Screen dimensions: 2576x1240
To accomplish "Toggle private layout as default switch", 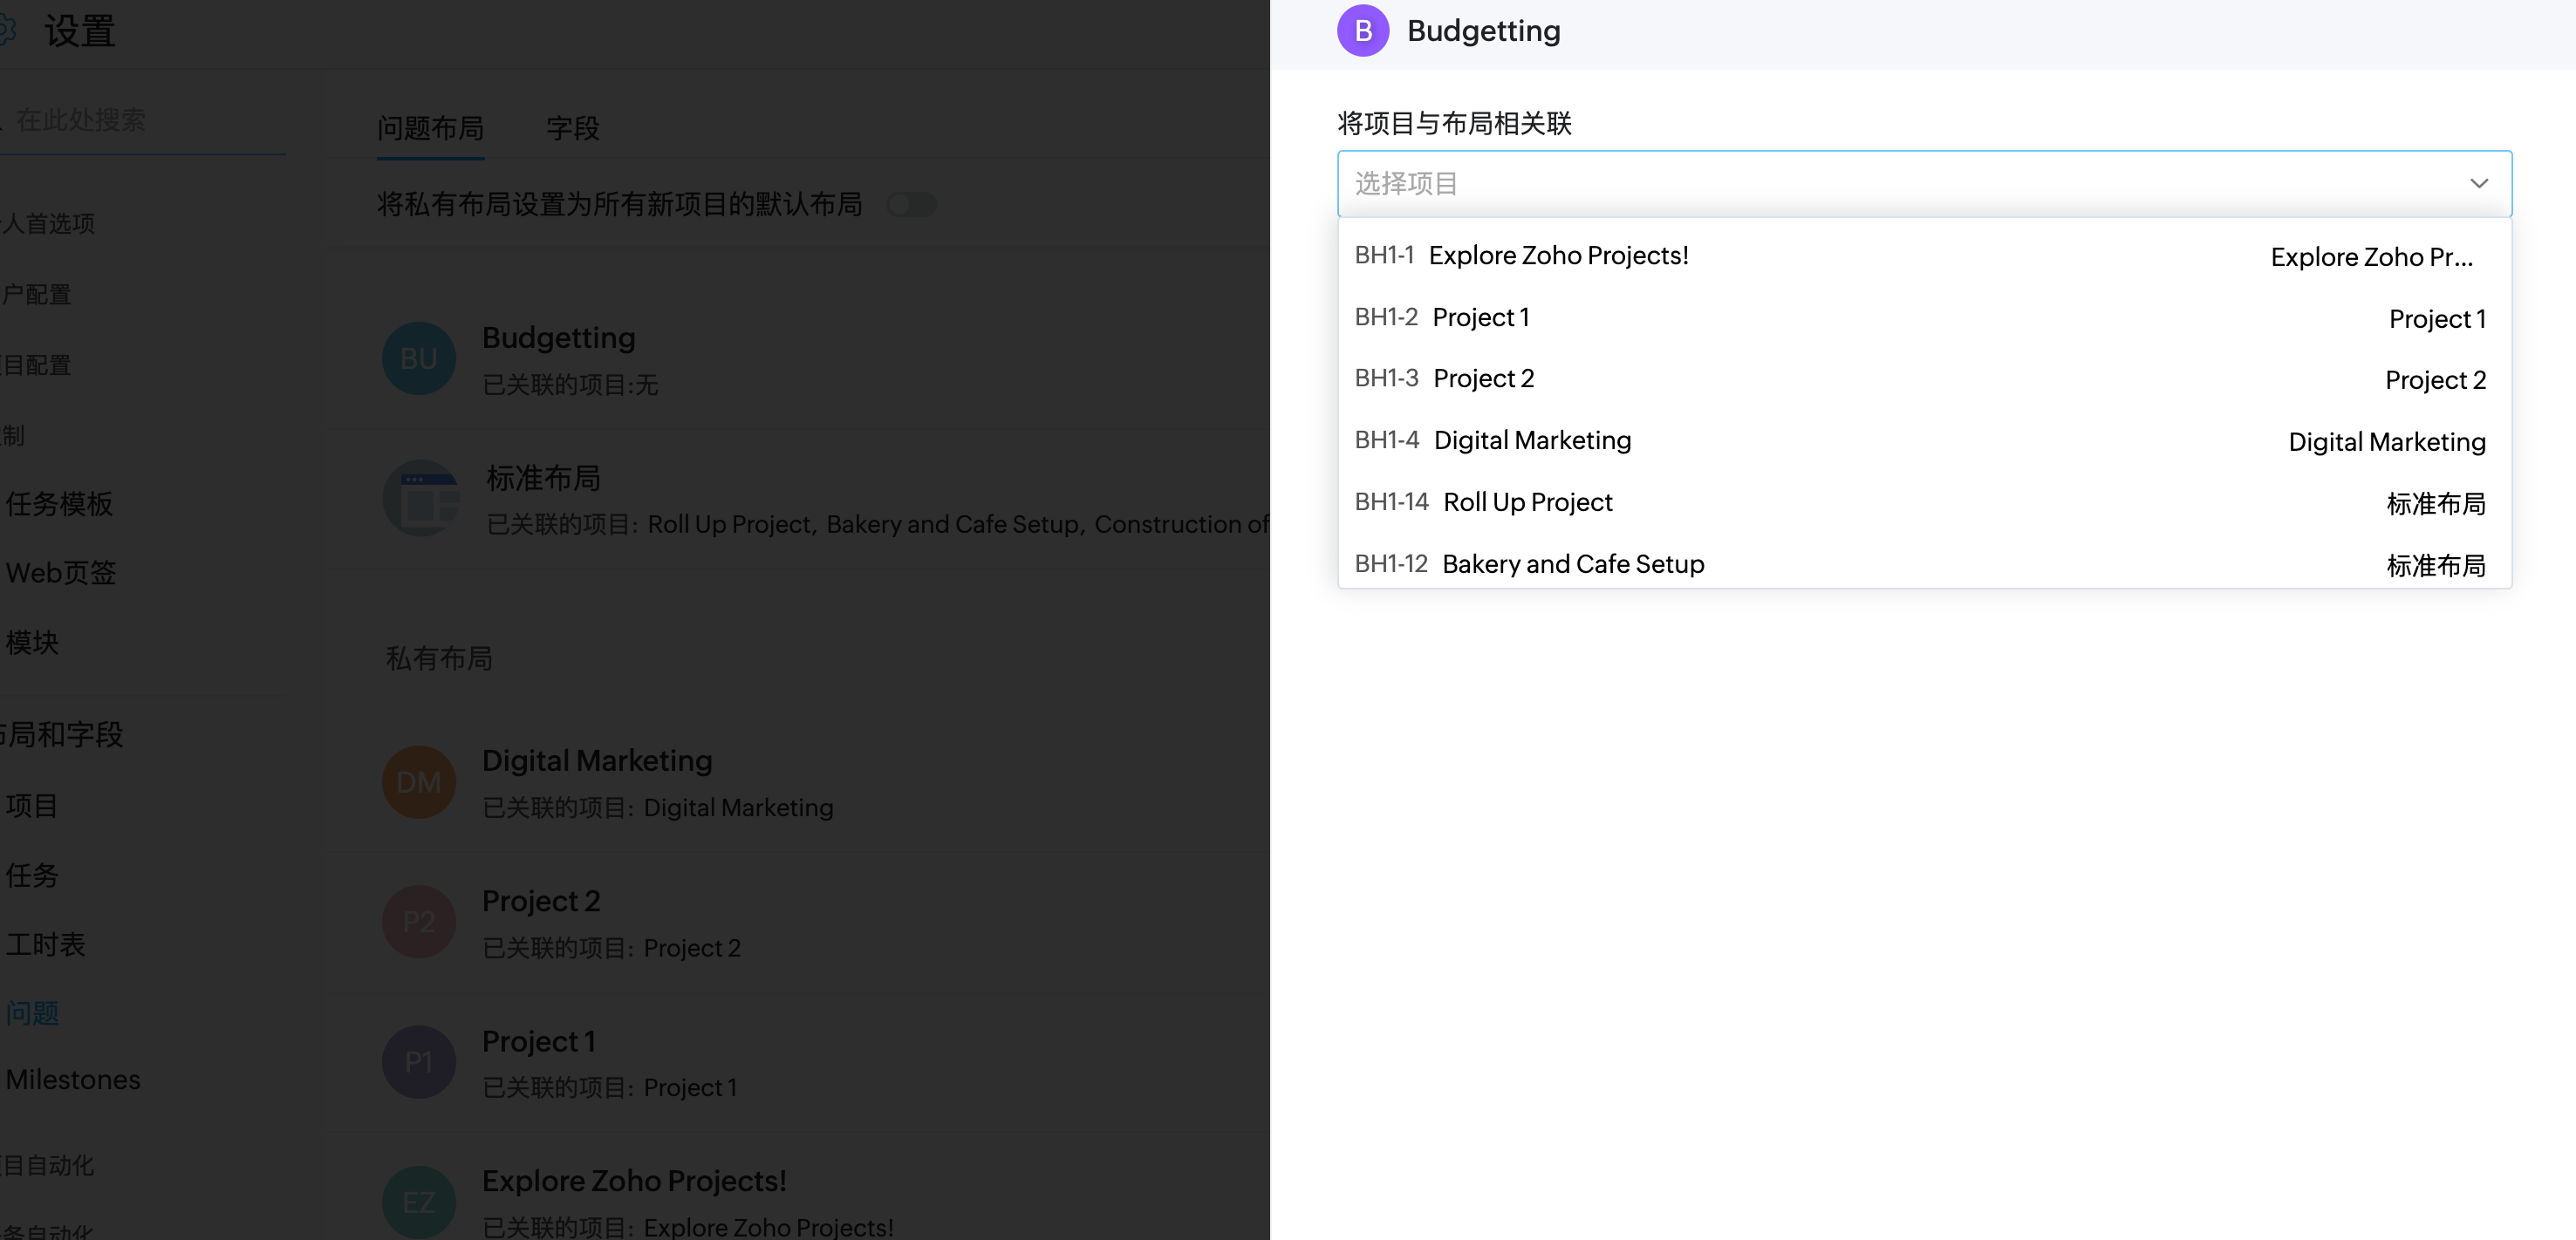I will tap(911, 205).
